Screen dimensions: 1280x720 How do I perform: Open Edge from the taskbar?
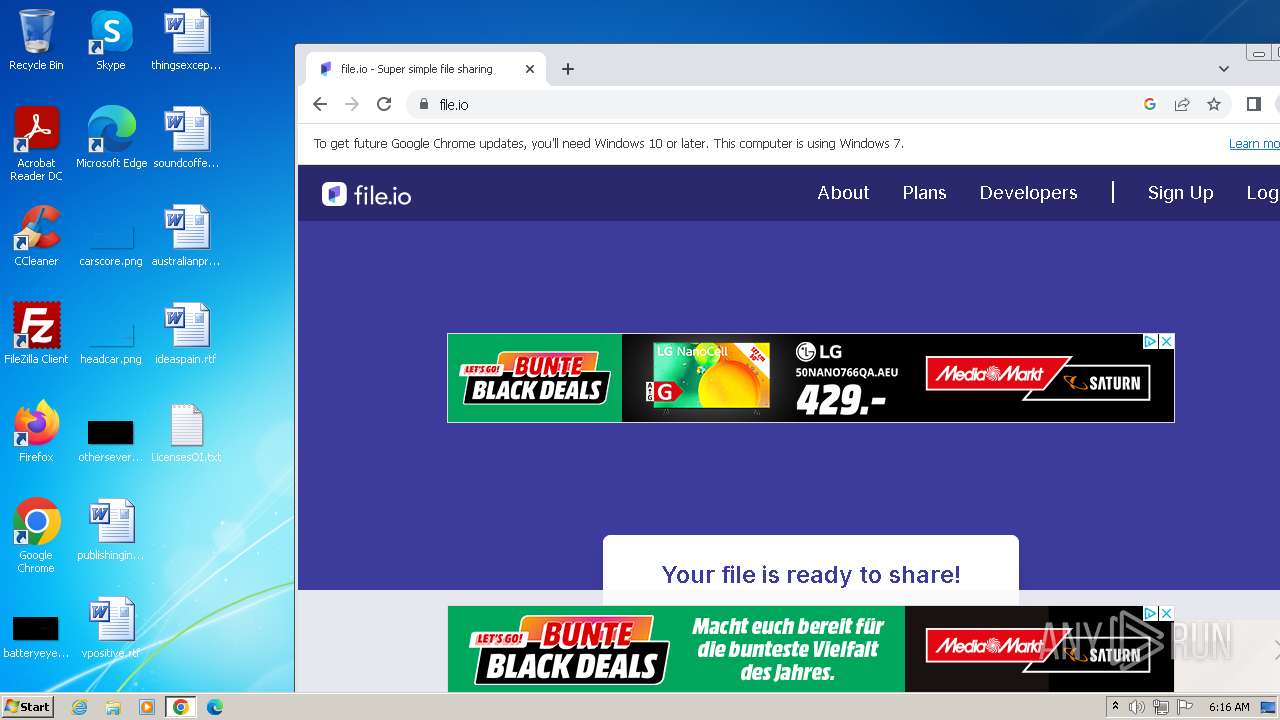click(215, 707)
